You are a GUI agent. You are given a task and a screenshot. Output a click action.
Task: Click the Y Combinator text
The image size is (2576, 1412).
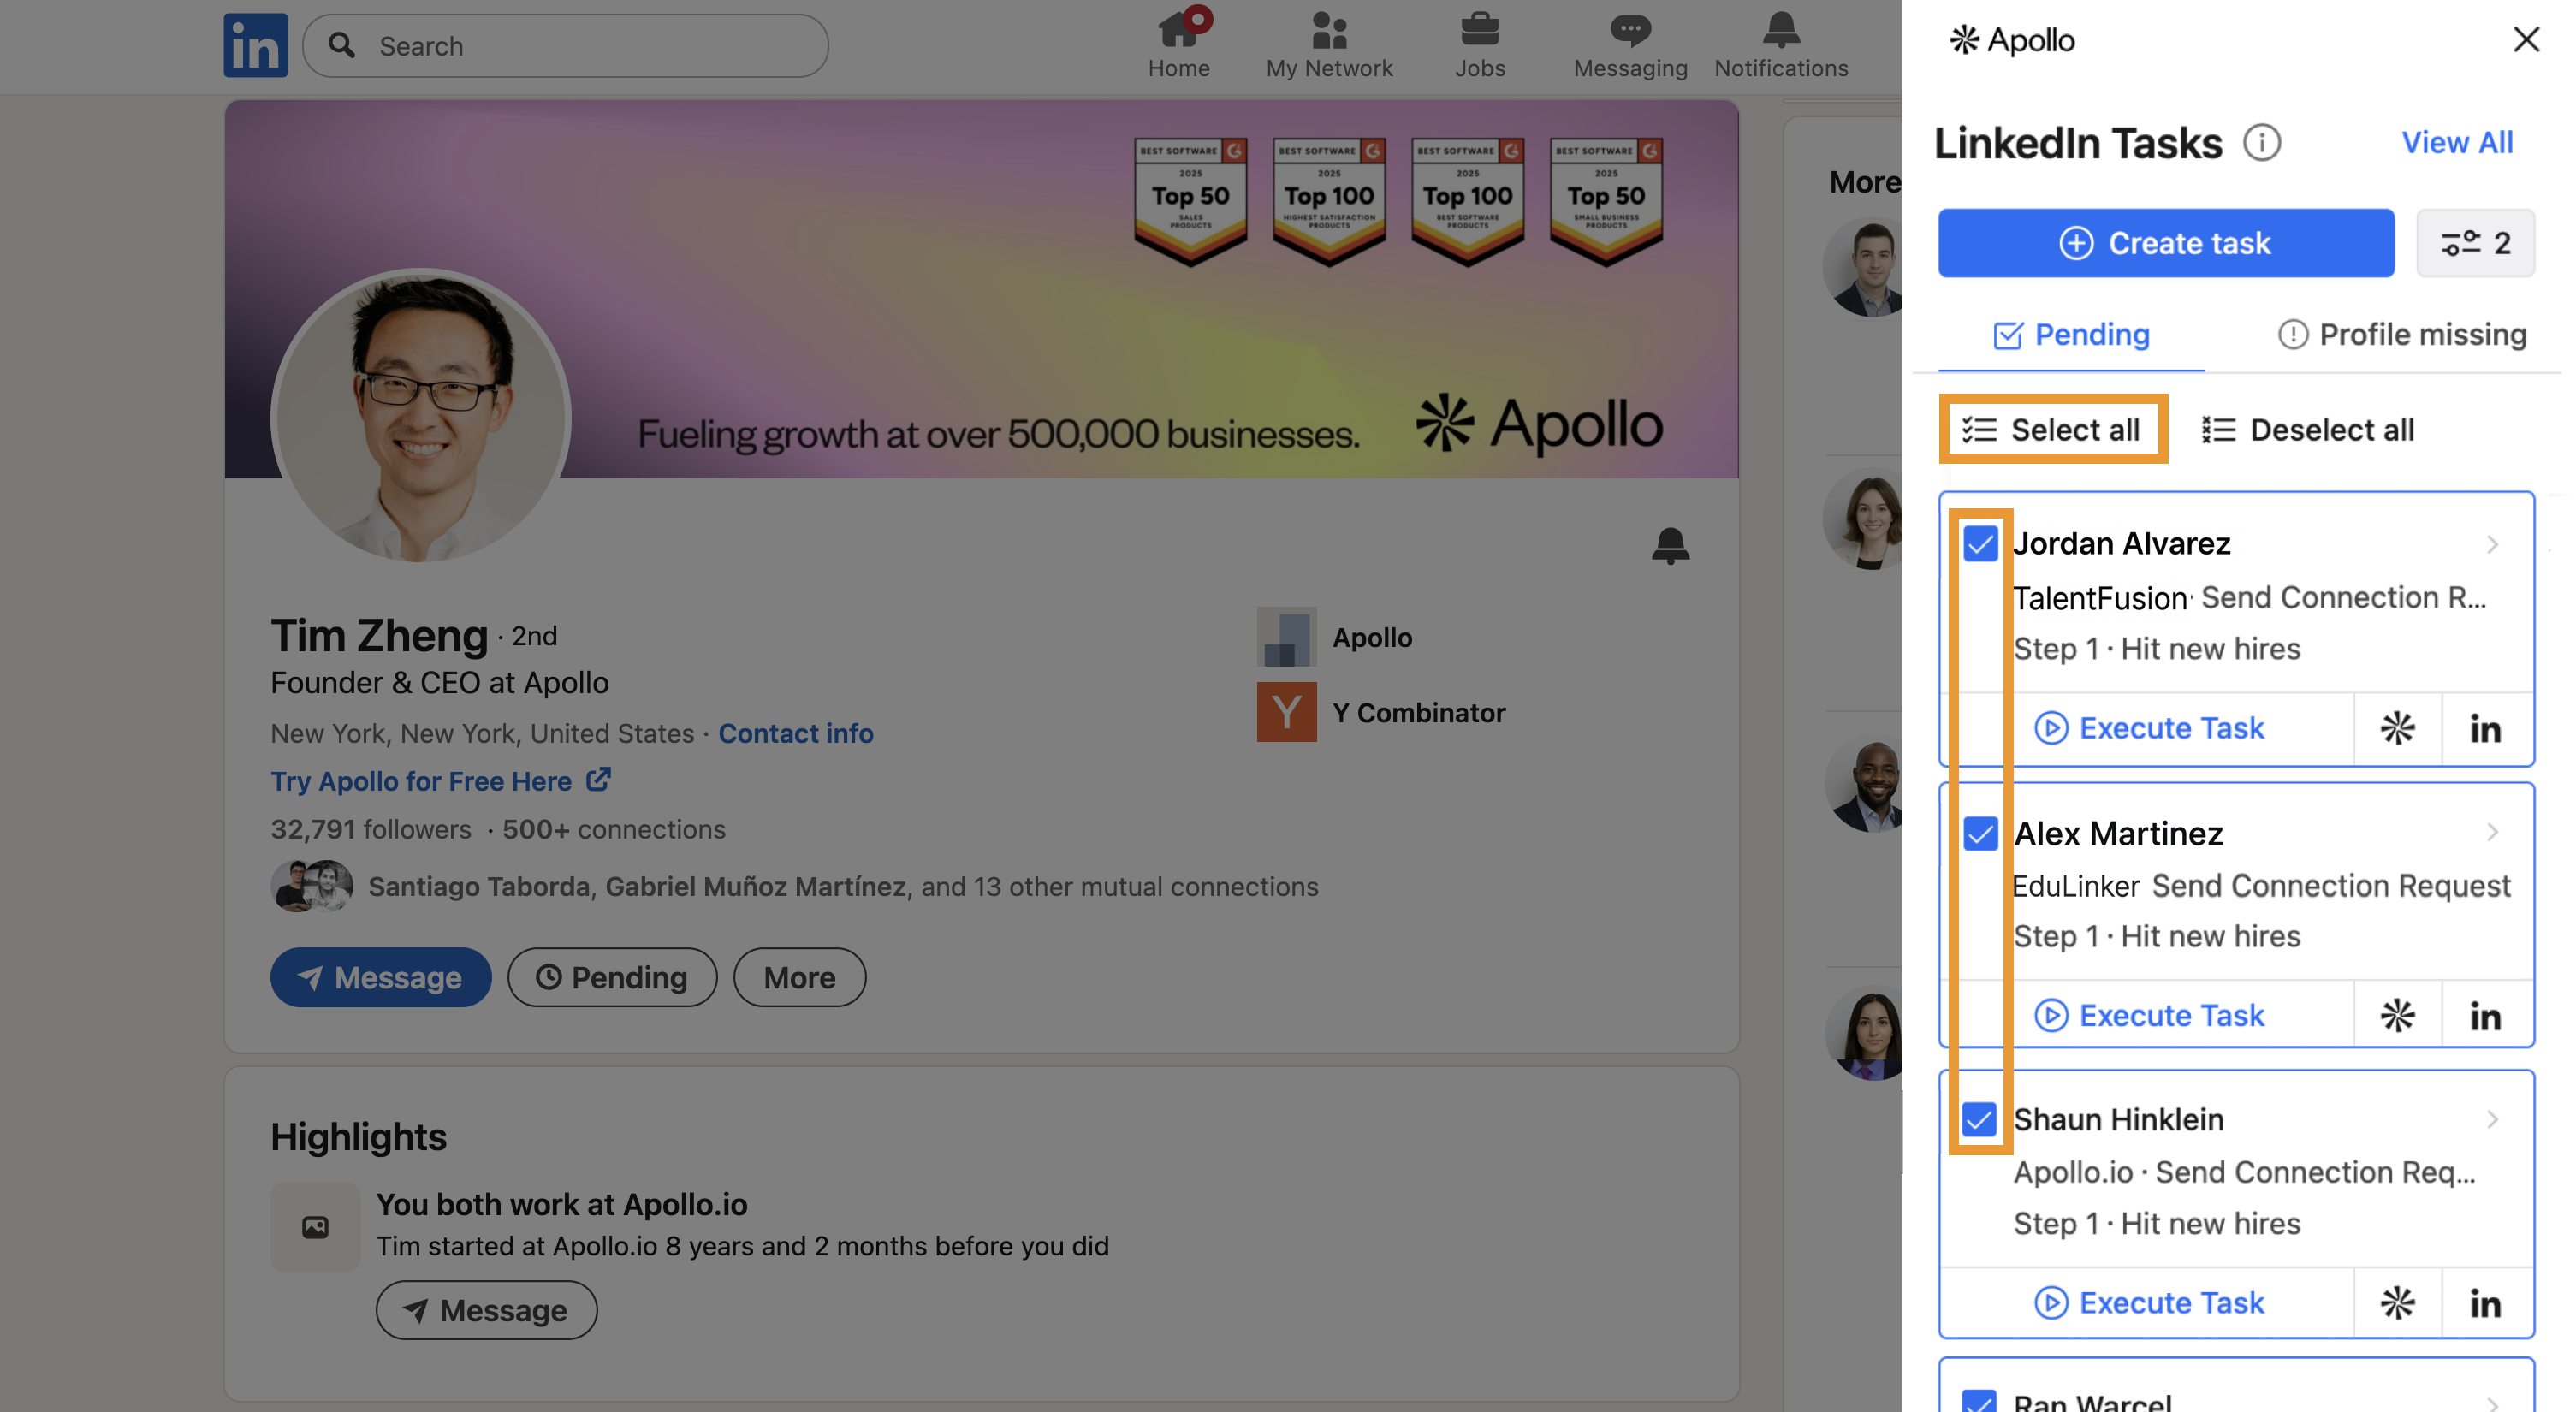tap(1418, 712)
